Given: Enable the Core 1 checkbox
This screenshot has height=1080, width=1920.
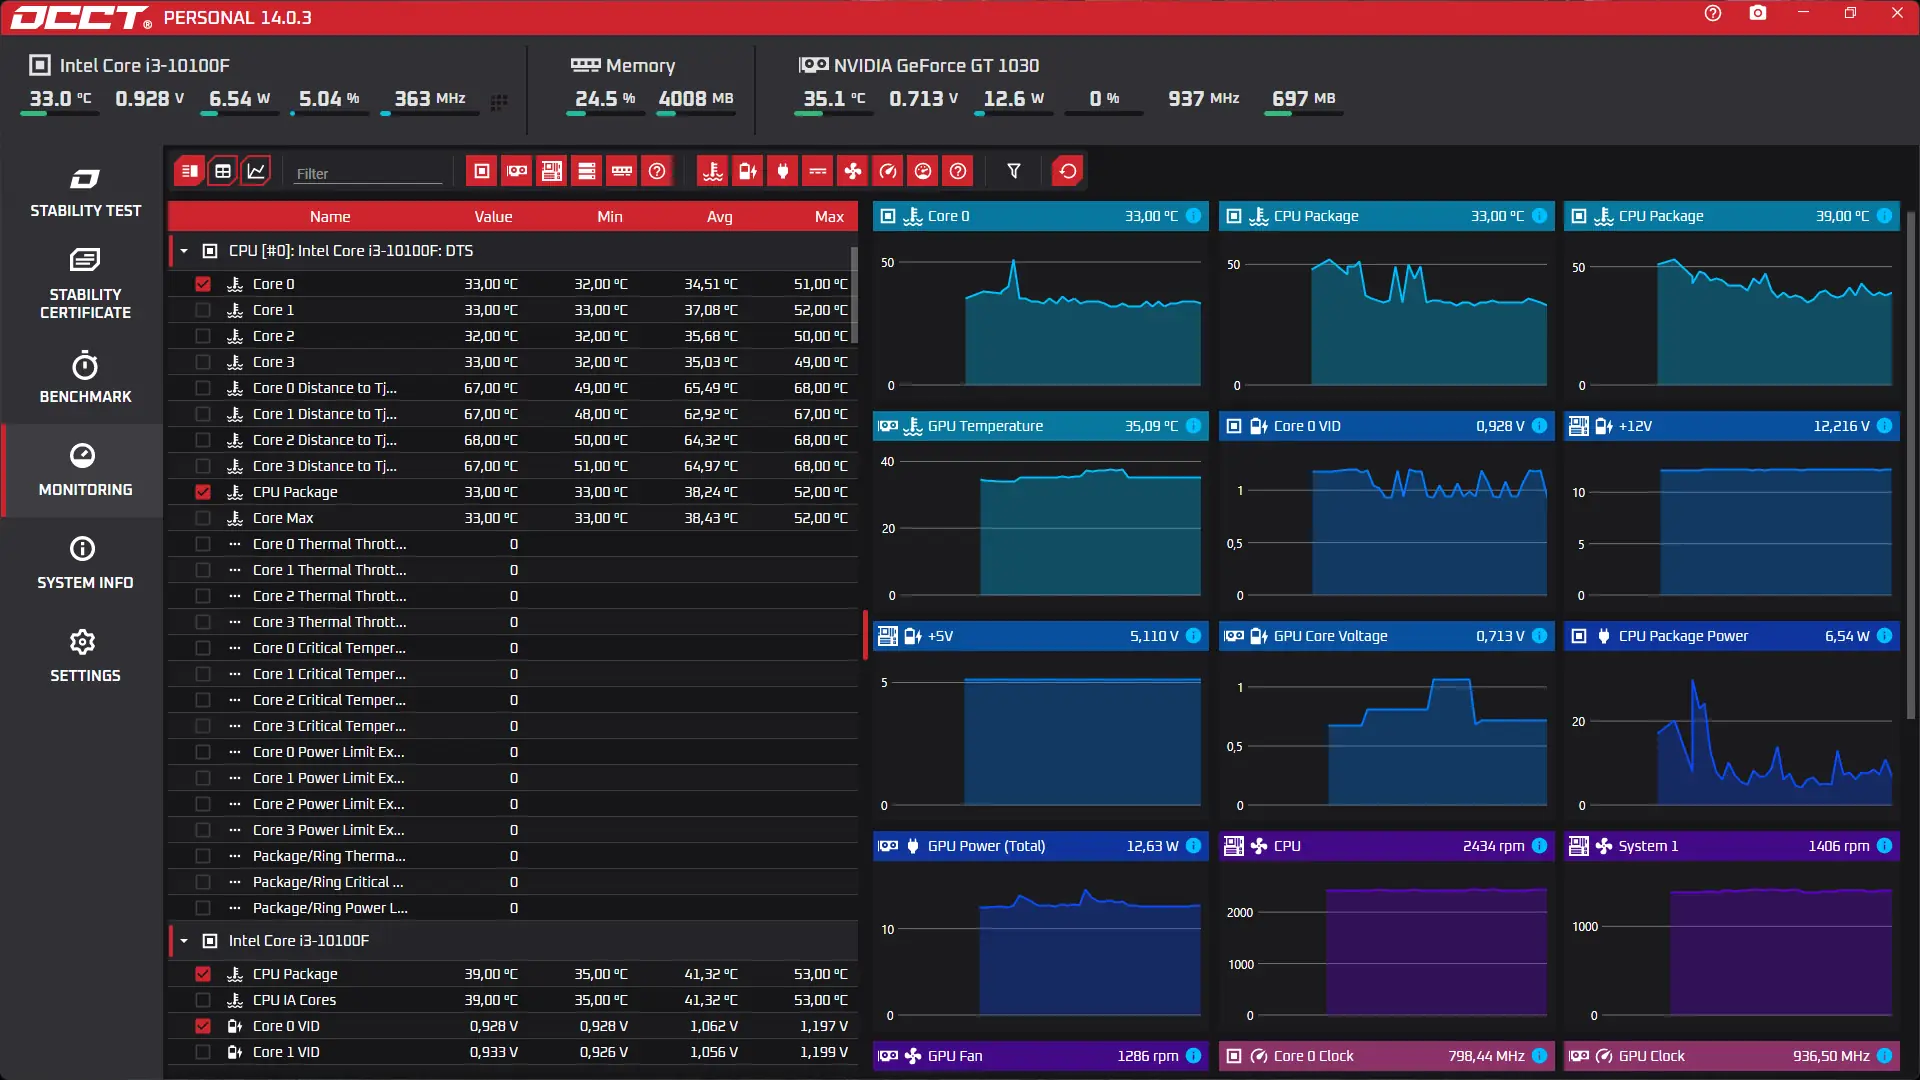Looking at the screenshot, I should click(x=203, y=310).
